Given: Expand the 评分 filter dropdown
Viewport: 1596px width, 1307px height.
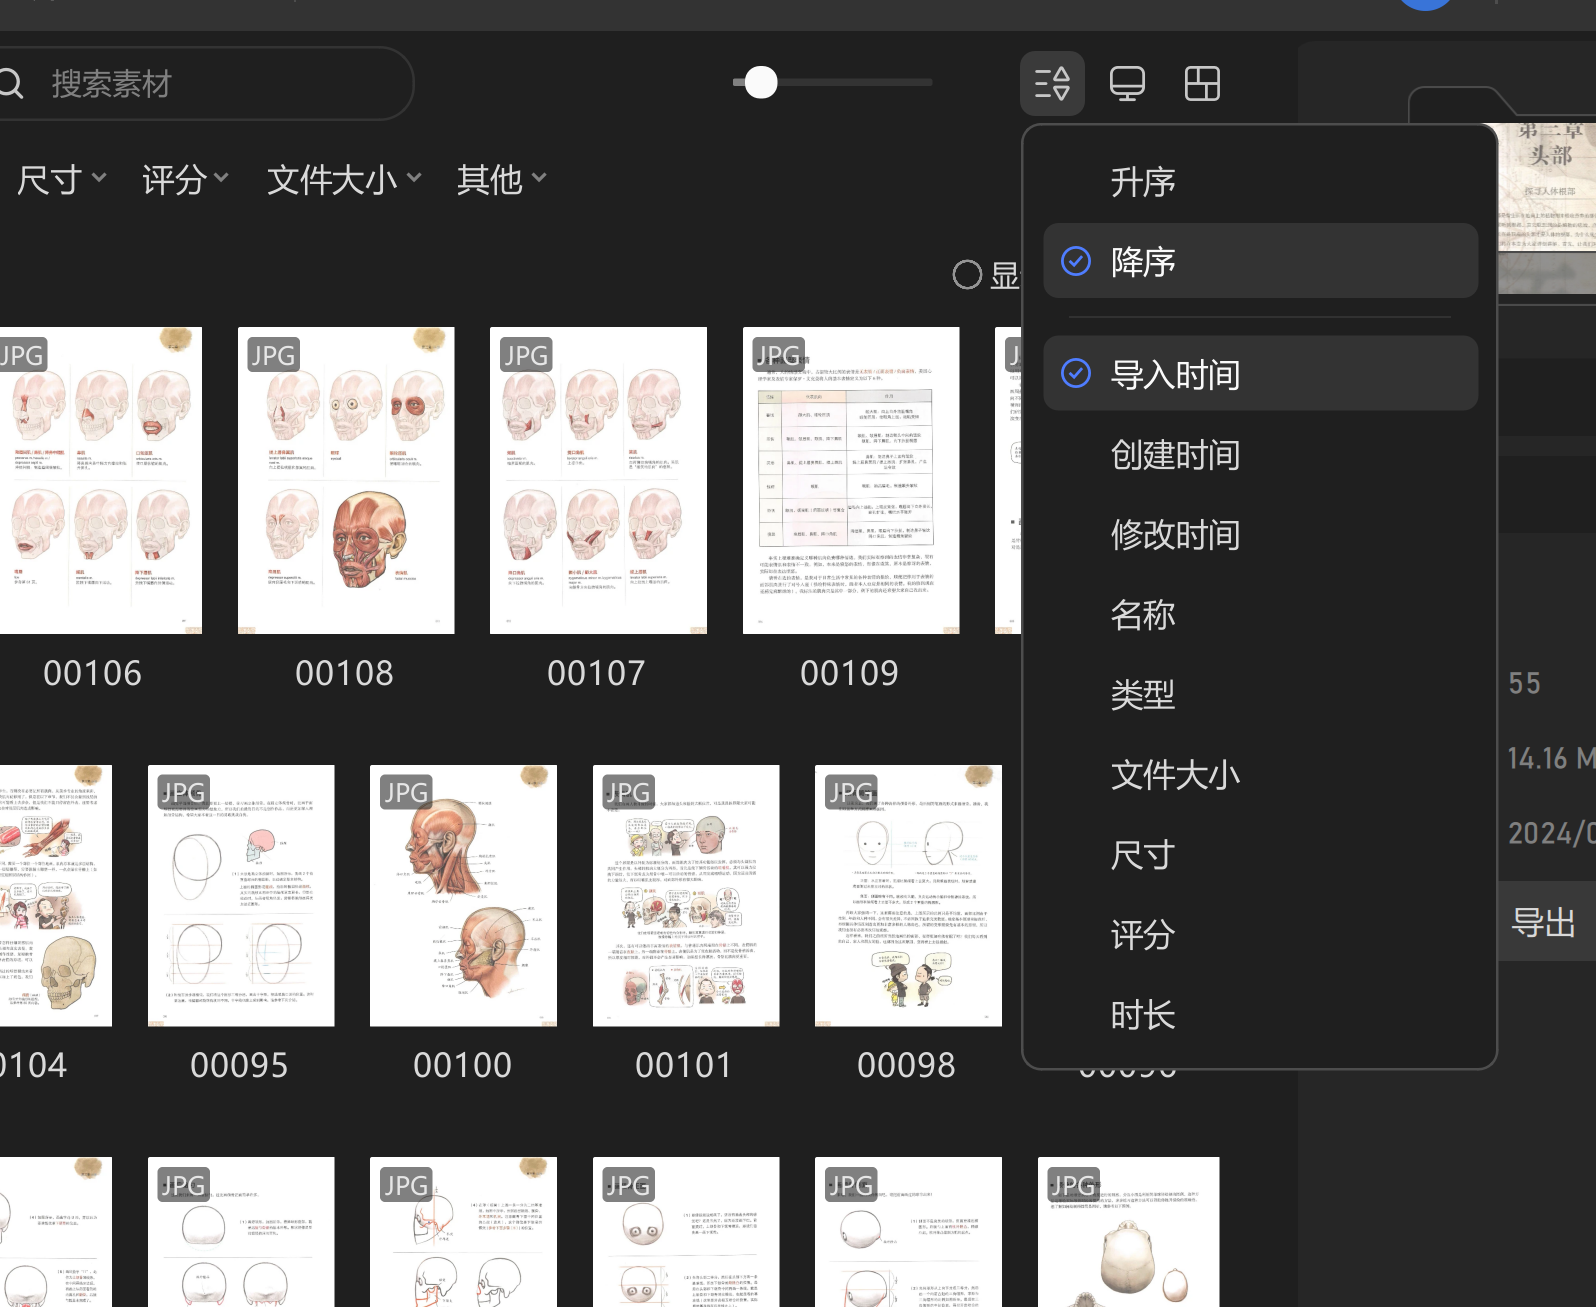Looking at the screenshot, I should pyautogui.click(x=185, y=179).
